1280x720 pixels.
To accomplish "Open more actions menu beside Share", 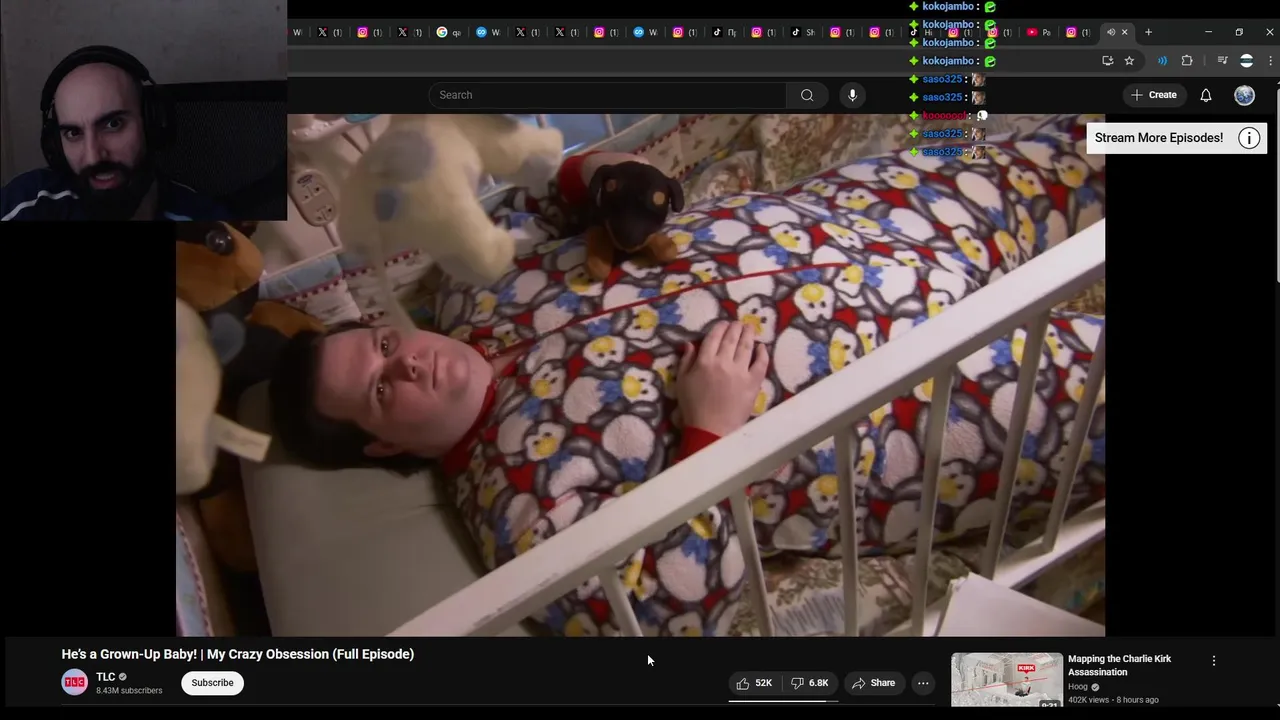I will pos(923,683).
